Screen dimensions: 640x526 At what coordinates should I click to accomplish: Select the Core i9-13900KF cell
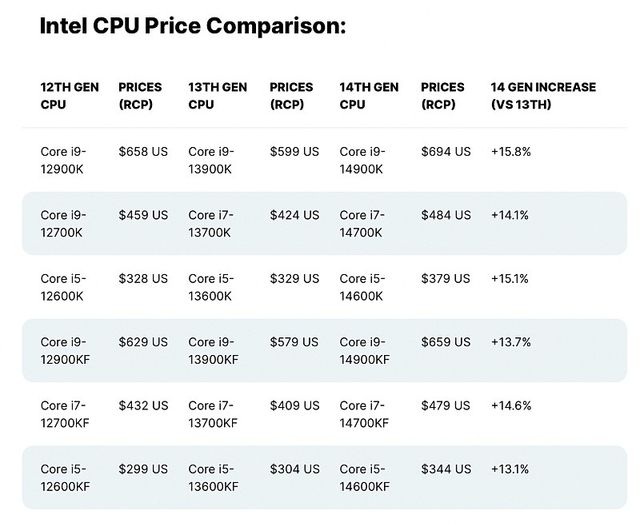[214, 350]
